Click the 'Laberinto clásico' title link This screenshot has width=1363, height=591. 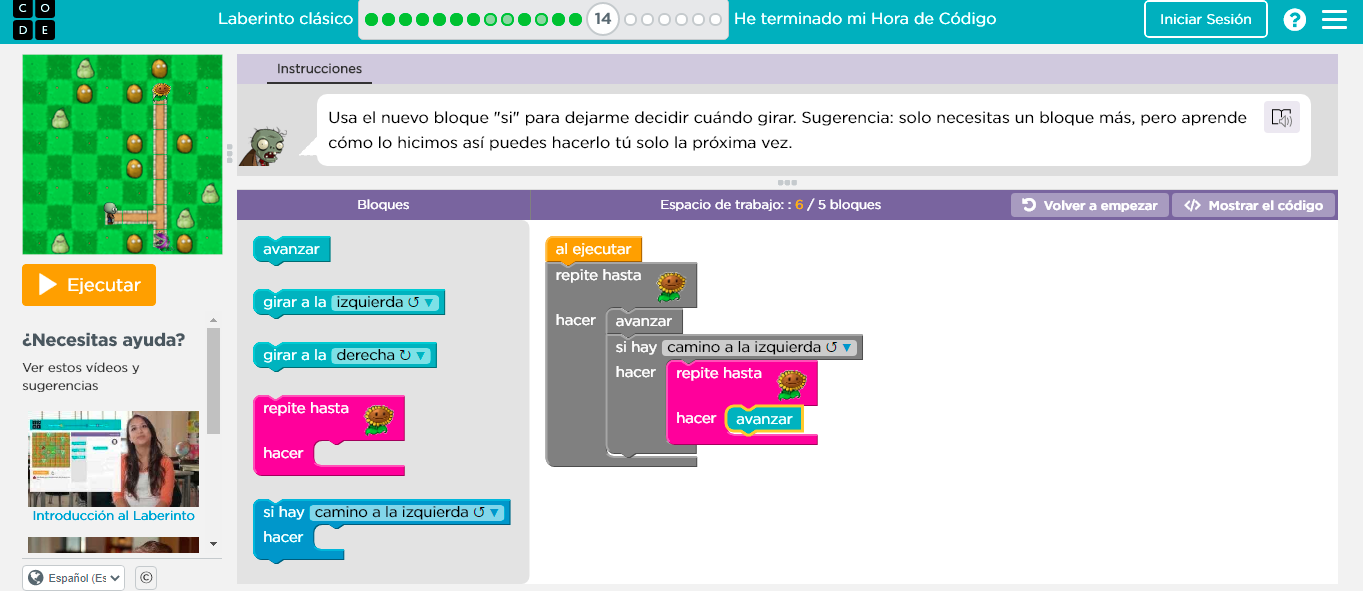click(x=285, y=19)
